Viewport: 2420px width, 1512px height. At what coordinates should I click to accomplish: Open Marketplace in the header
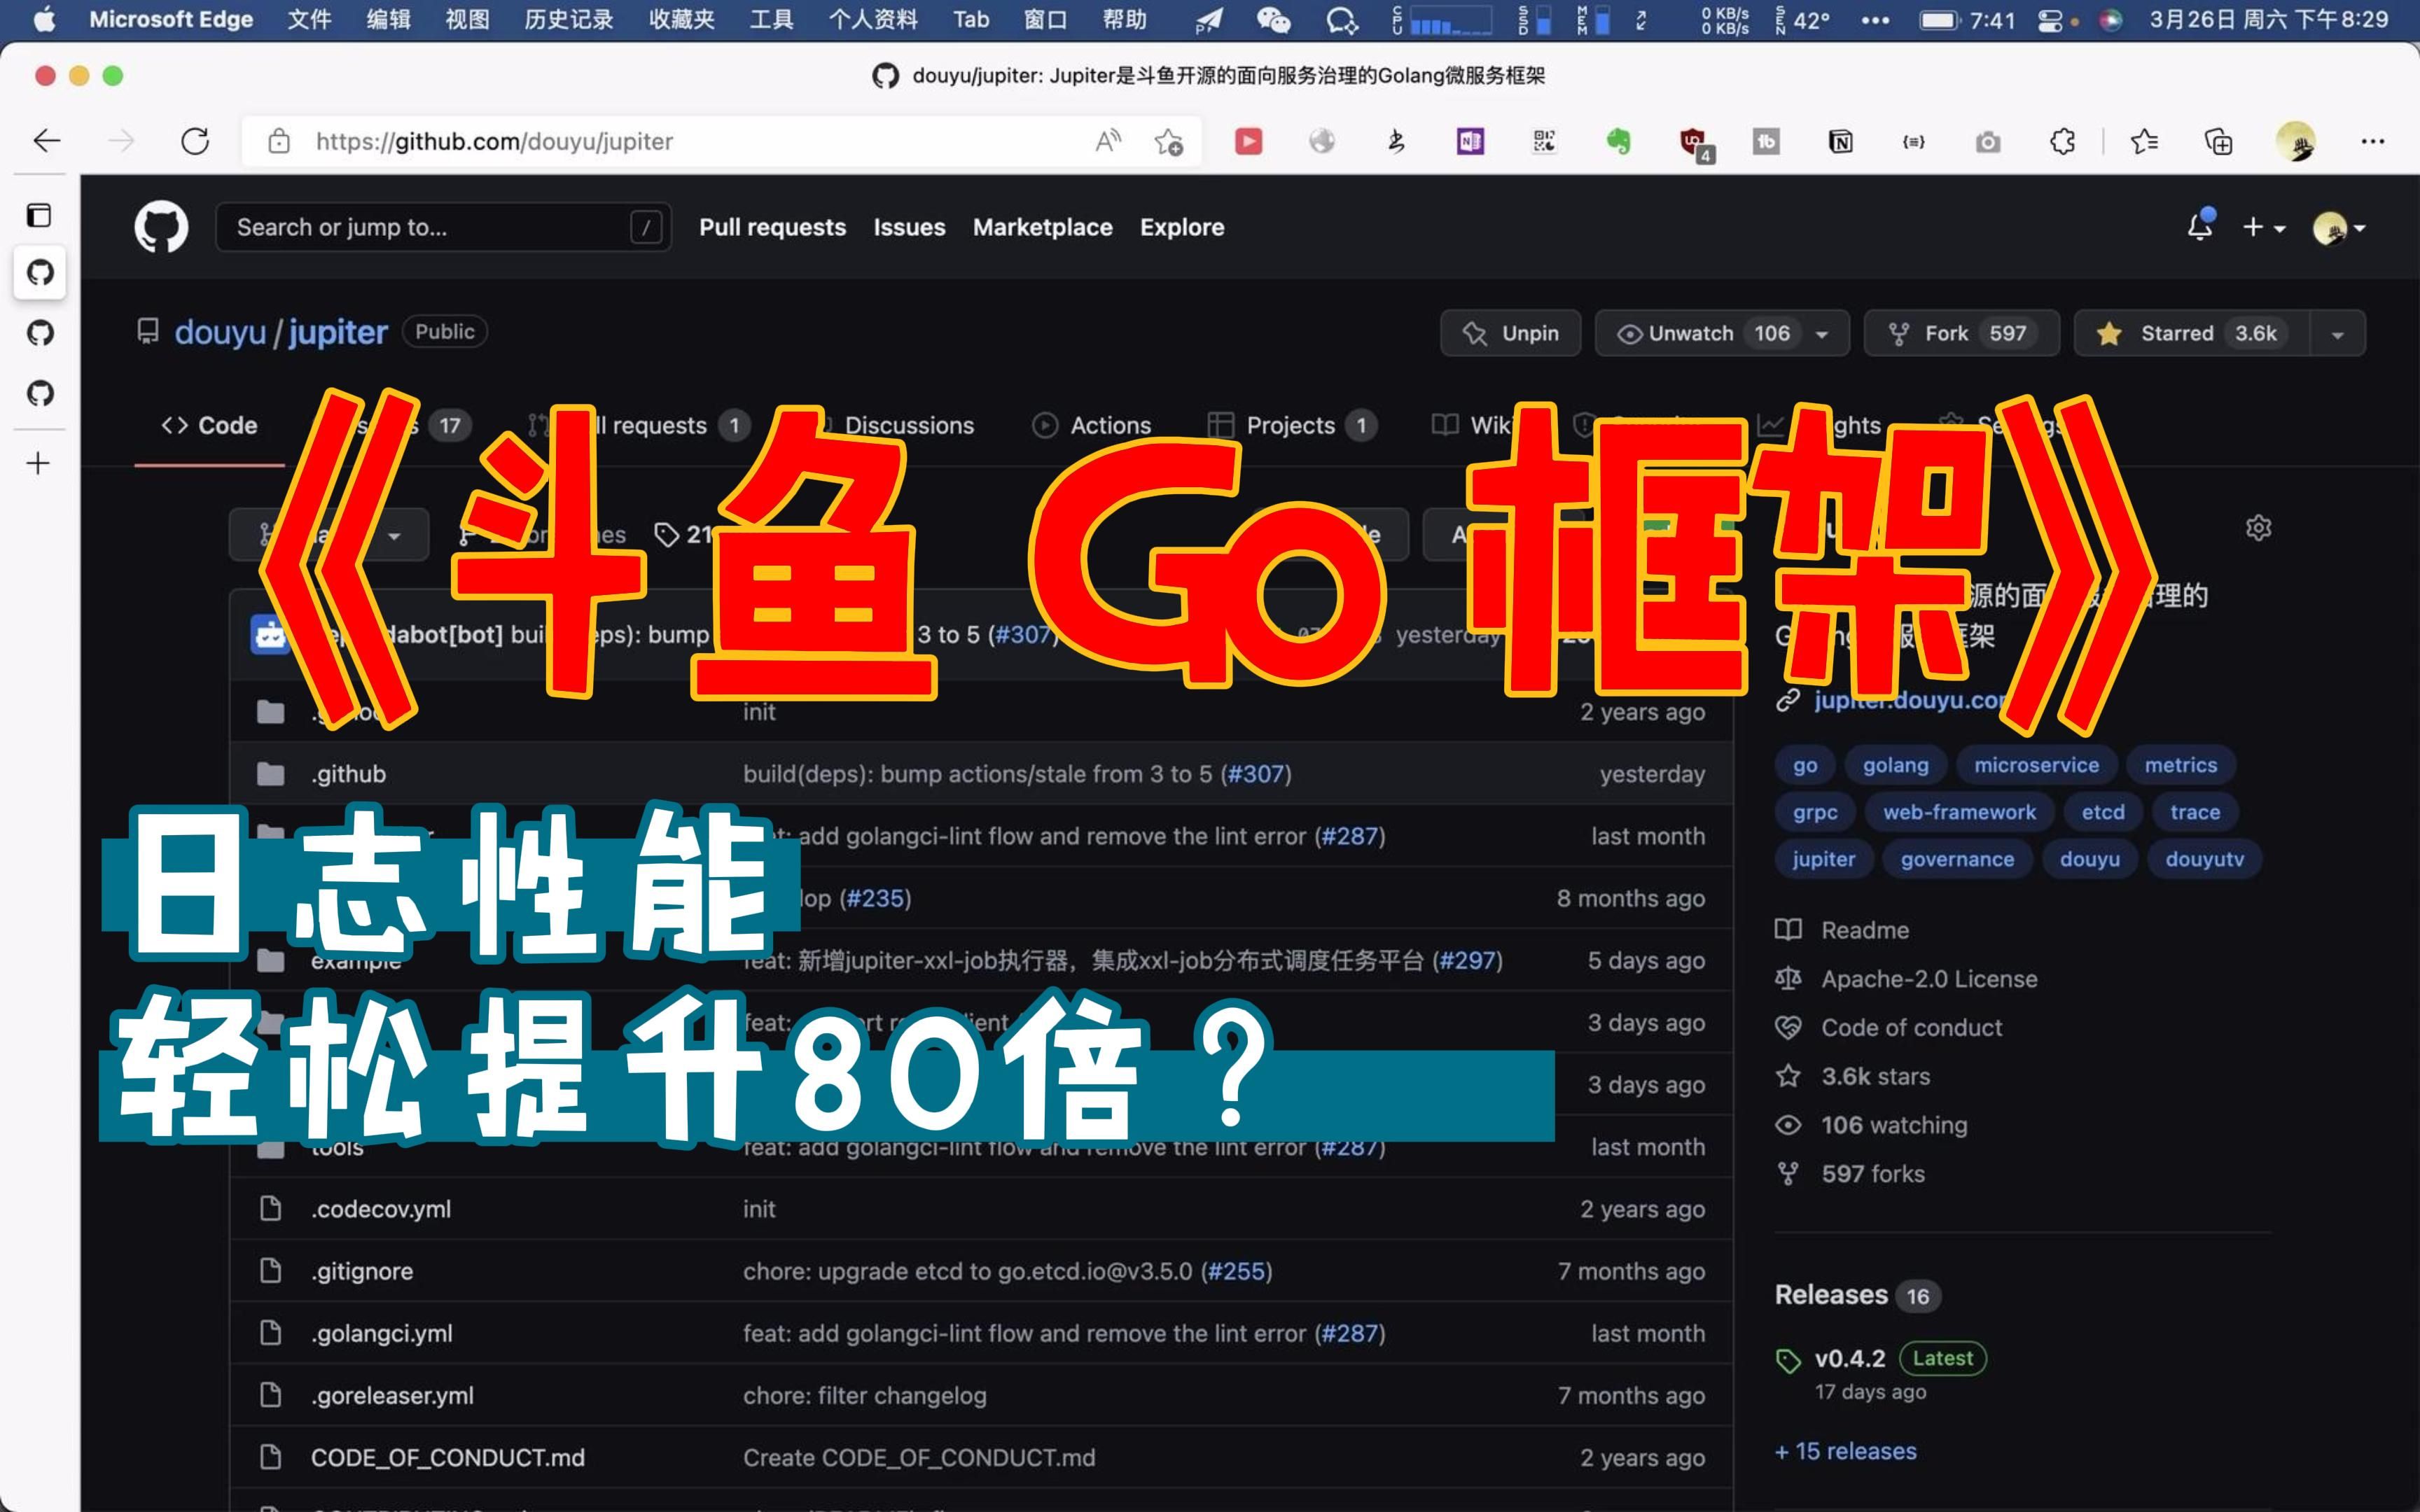[x=1042, y=227]
